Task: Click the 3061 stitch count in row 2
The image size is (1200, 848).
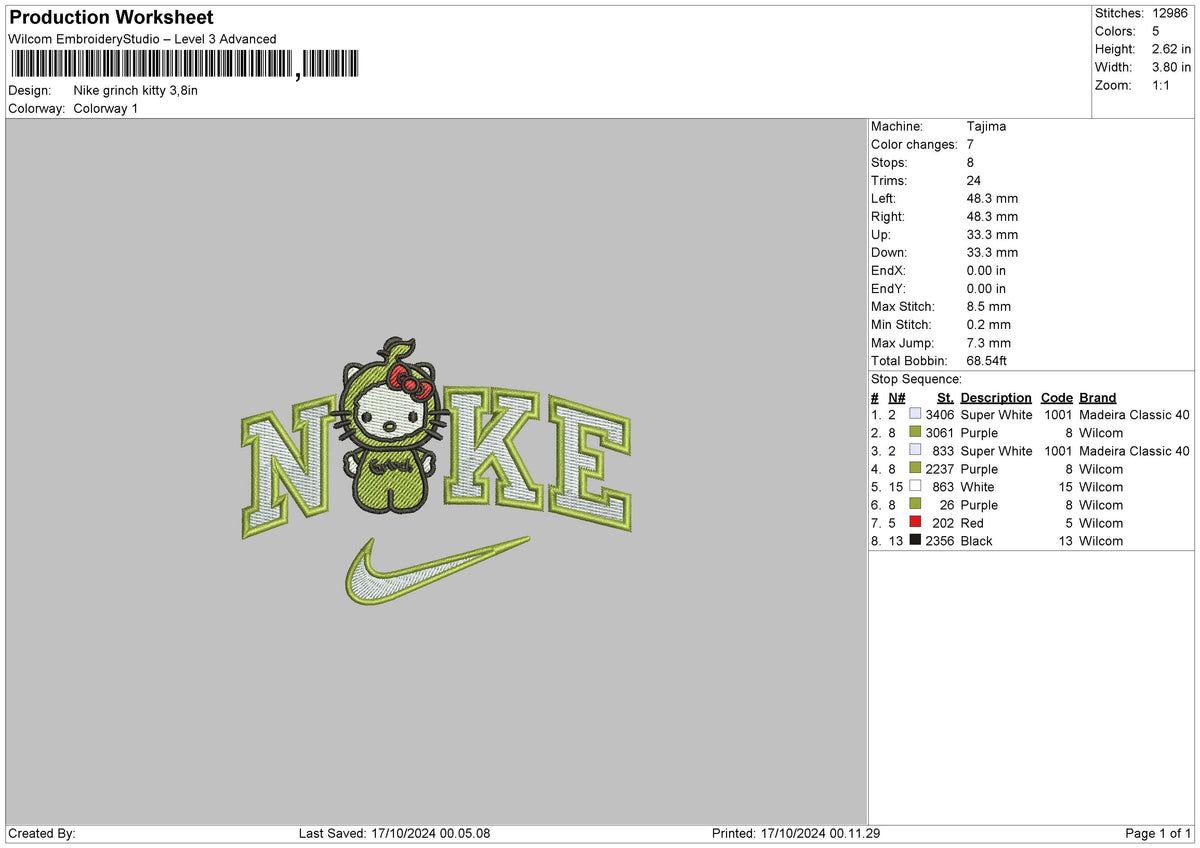Action: click(940, 433)
